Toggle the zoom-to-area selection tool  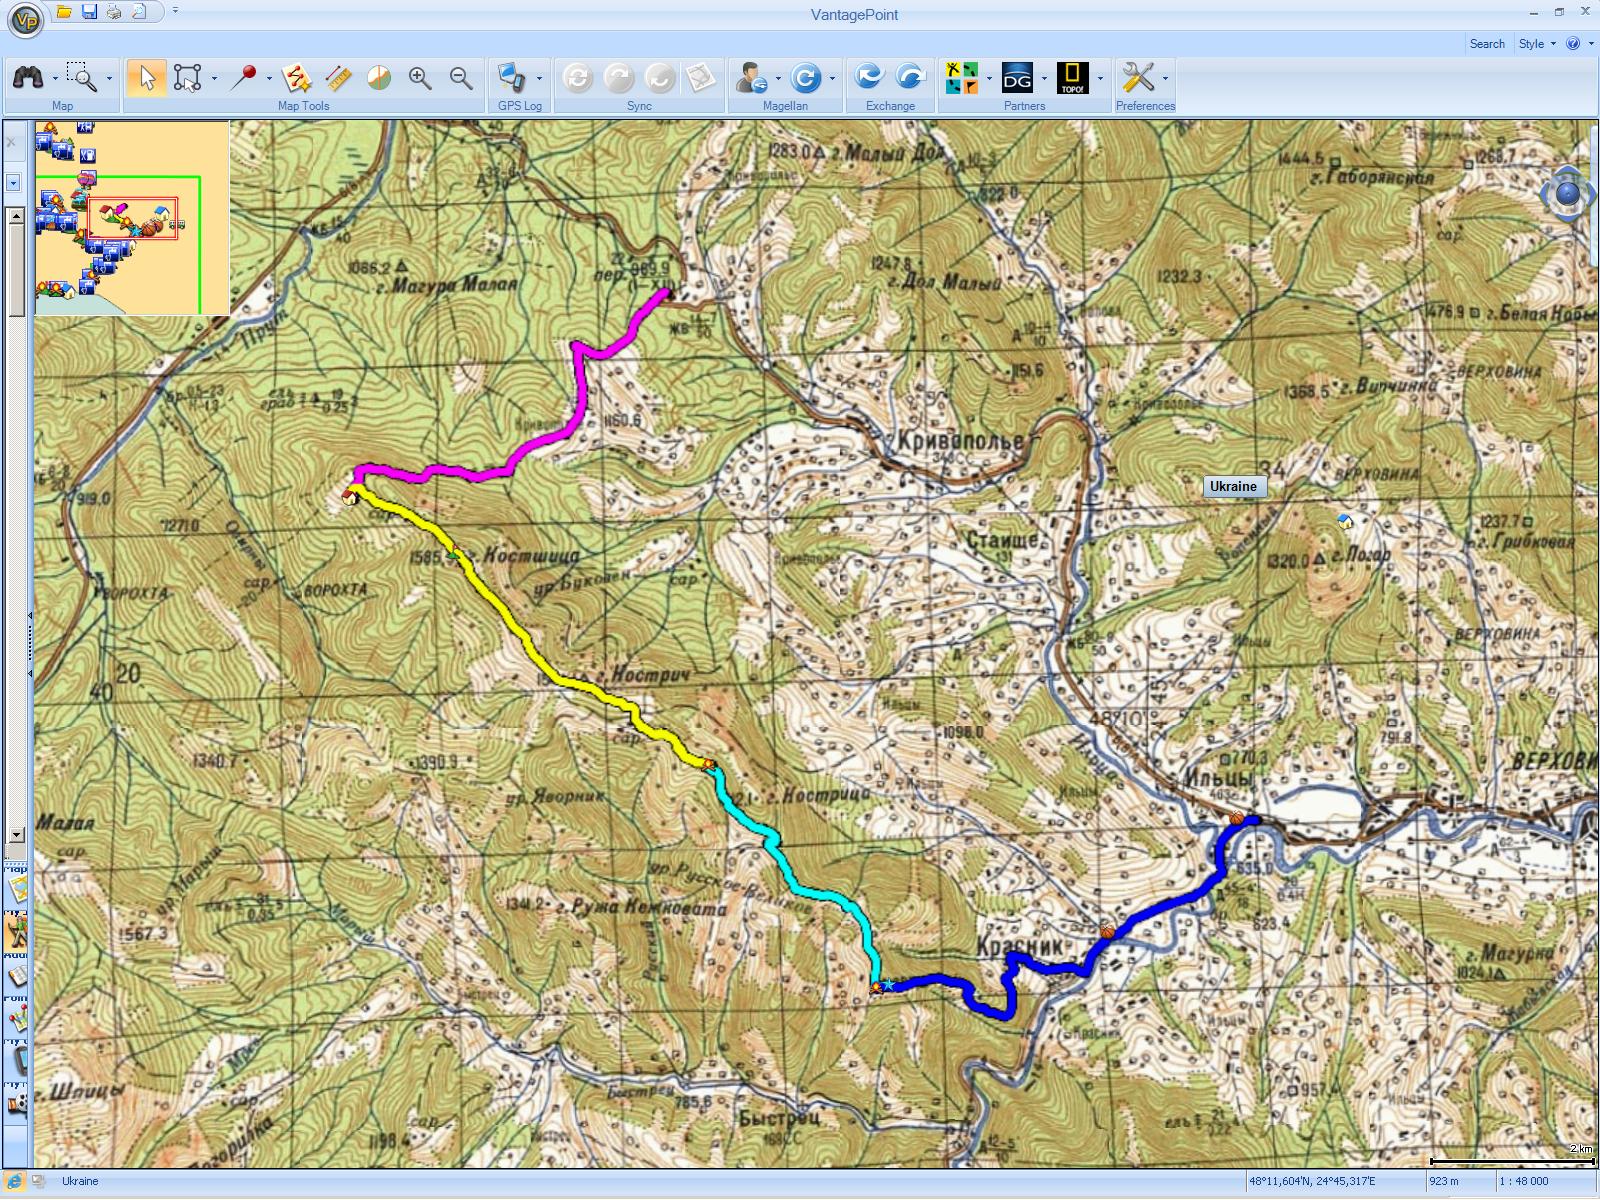click(82, 78)
